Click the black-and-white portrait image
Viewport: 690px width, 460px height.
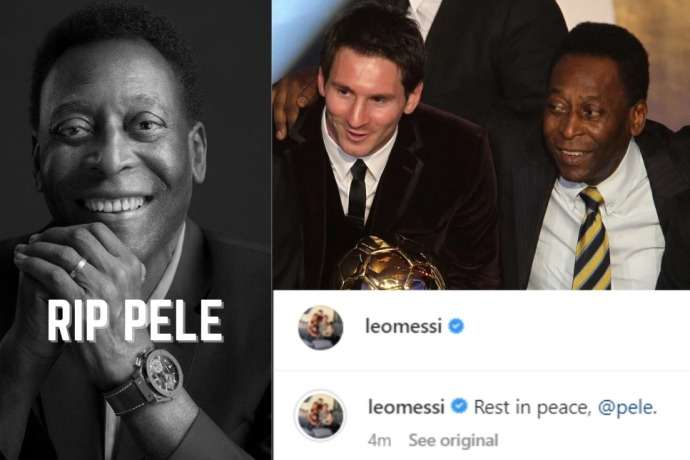tap(136, 230)
